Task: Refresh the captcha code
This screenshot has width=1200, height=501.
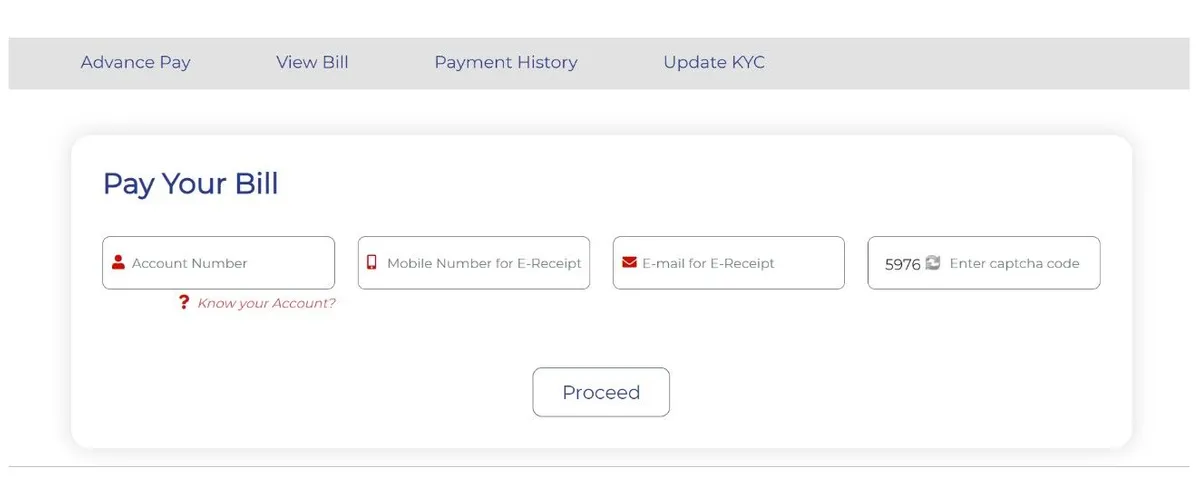Action: click(x=933, y=263)
